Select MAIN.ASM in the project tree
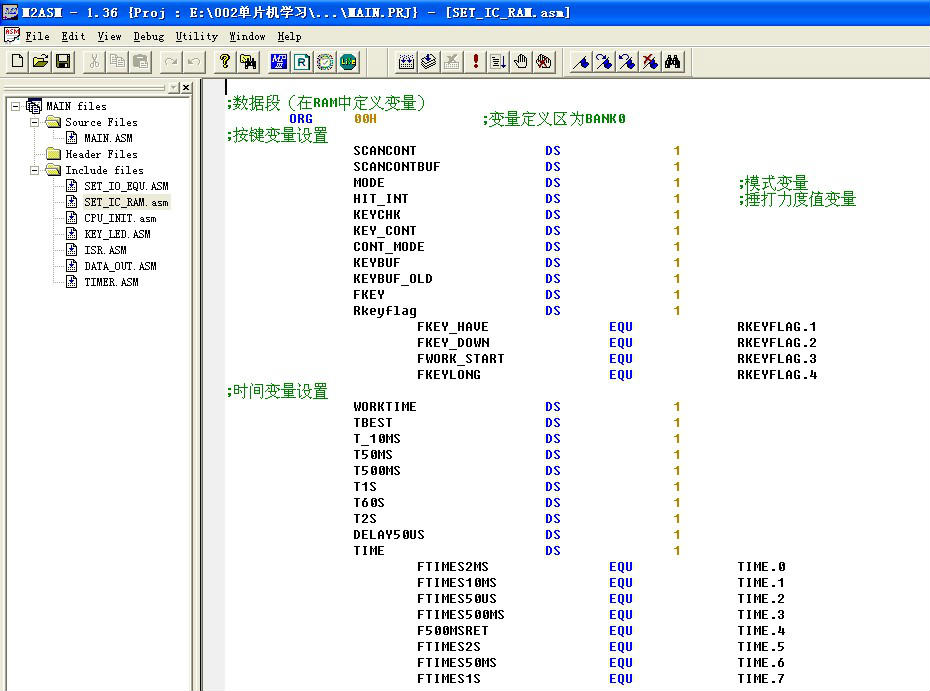This screenshot has height=691, width=930. click(x=107, y=138)
